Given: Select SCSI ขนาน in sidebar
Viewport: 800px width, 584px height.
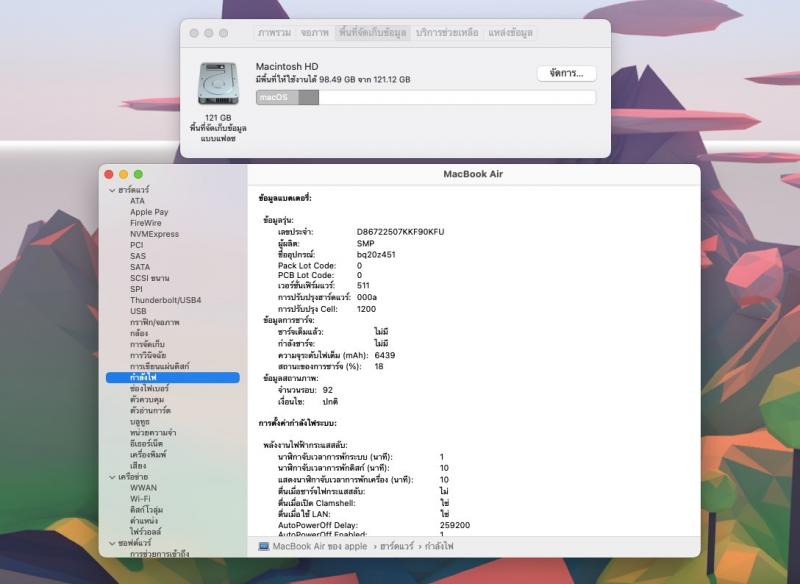Looking at the screenshot, I should click(x=149, y=278).
